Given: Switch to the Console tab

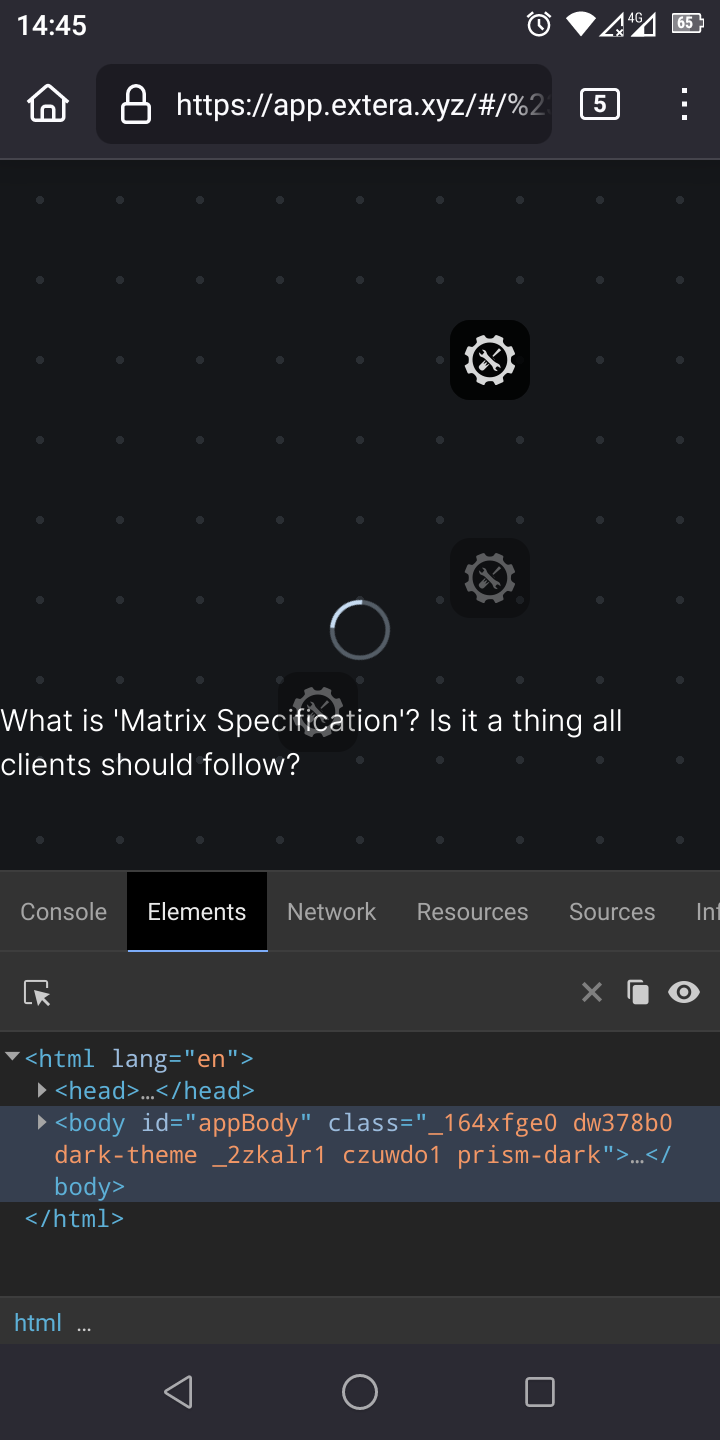Looking at the screenshot, I should (64, 912).
